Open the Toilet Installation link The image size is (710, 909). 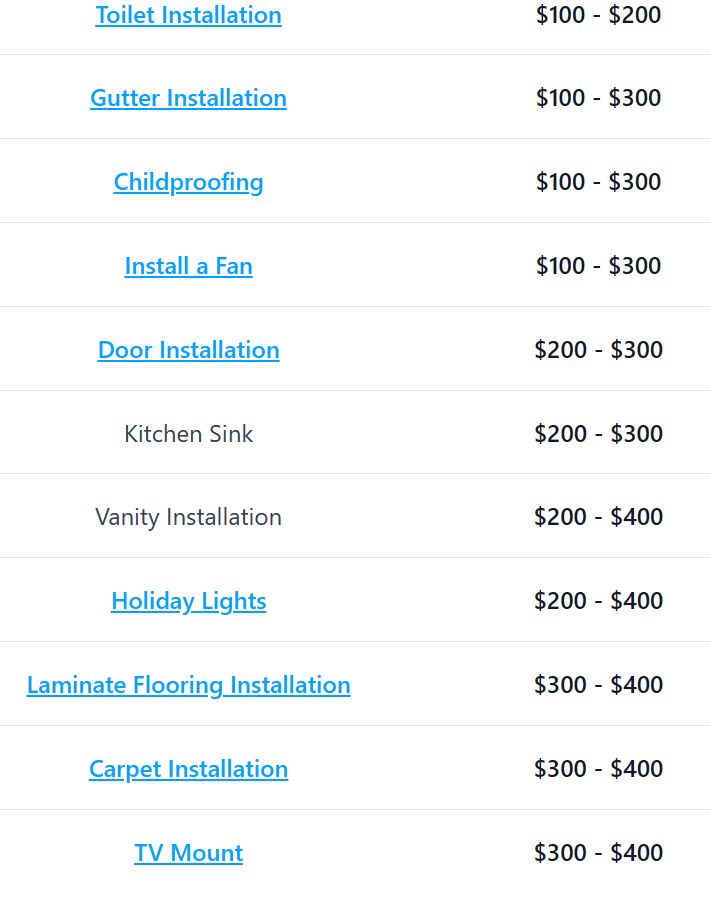pyautogui.click(x=188, y=15)
